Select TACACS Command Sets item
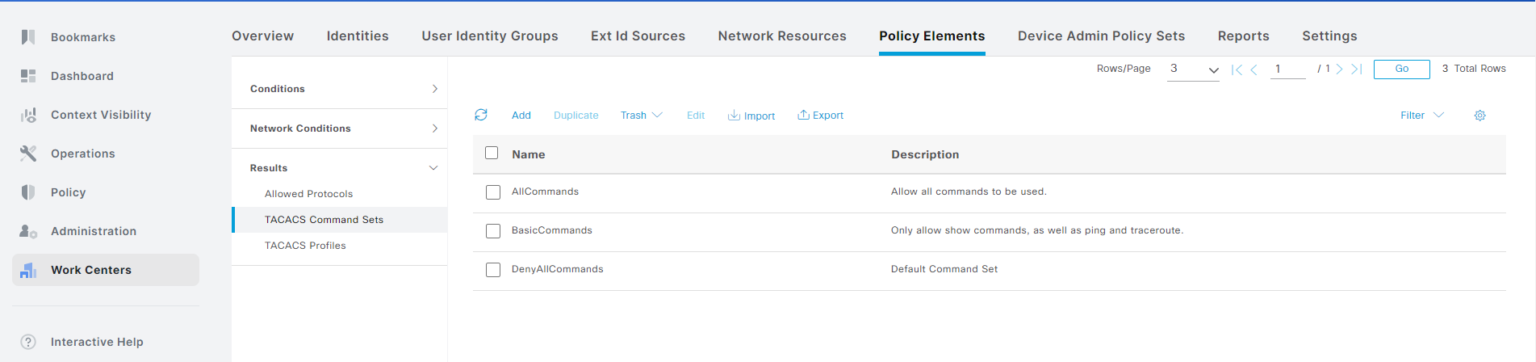The height and width of the screenshot is (362, 1536). click(323, 220)
